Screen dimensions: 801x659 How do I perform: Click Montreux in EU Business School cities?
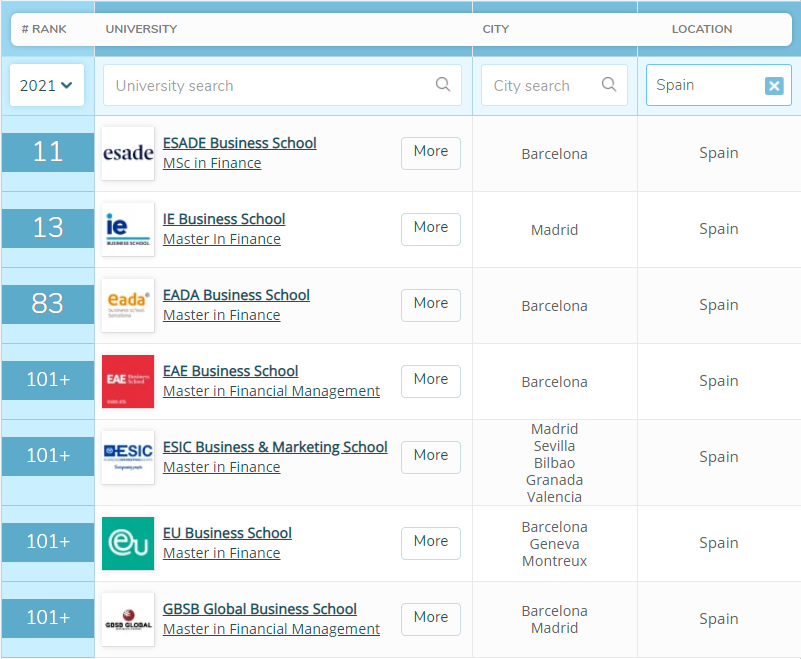(x=554, y=561)
